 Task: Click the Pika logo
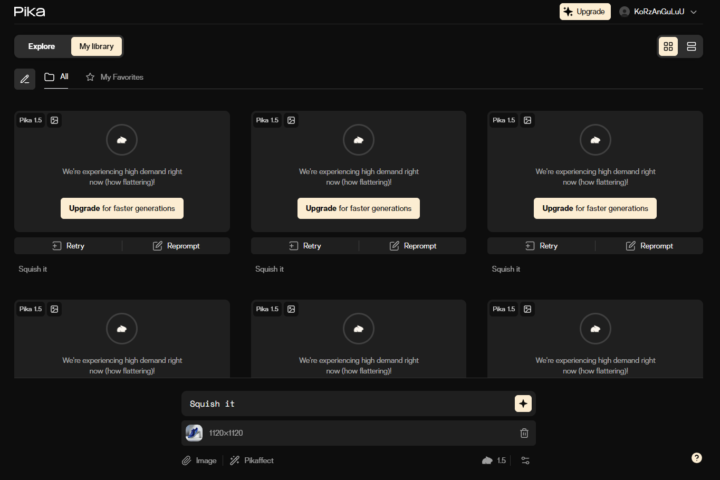pos(29,11)
